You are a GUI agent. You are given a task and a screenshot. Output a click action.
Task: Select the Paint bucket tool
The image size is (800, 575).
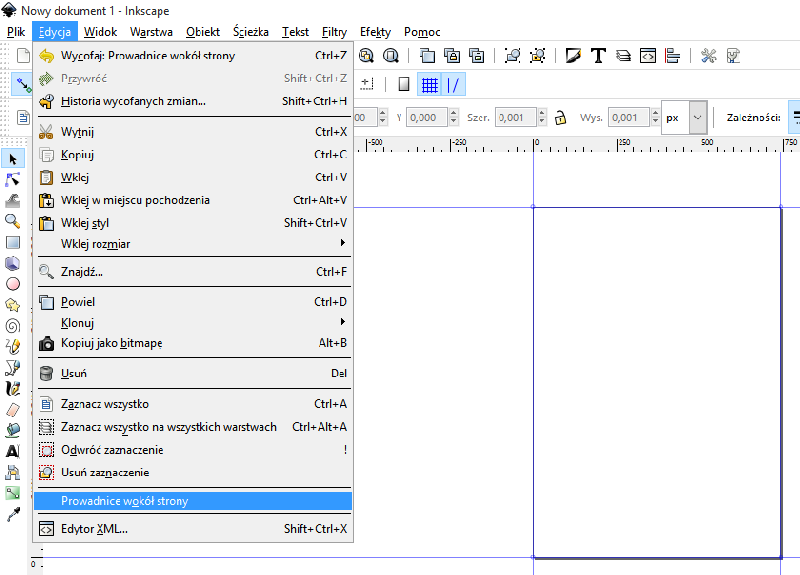[x=13, y=431]
